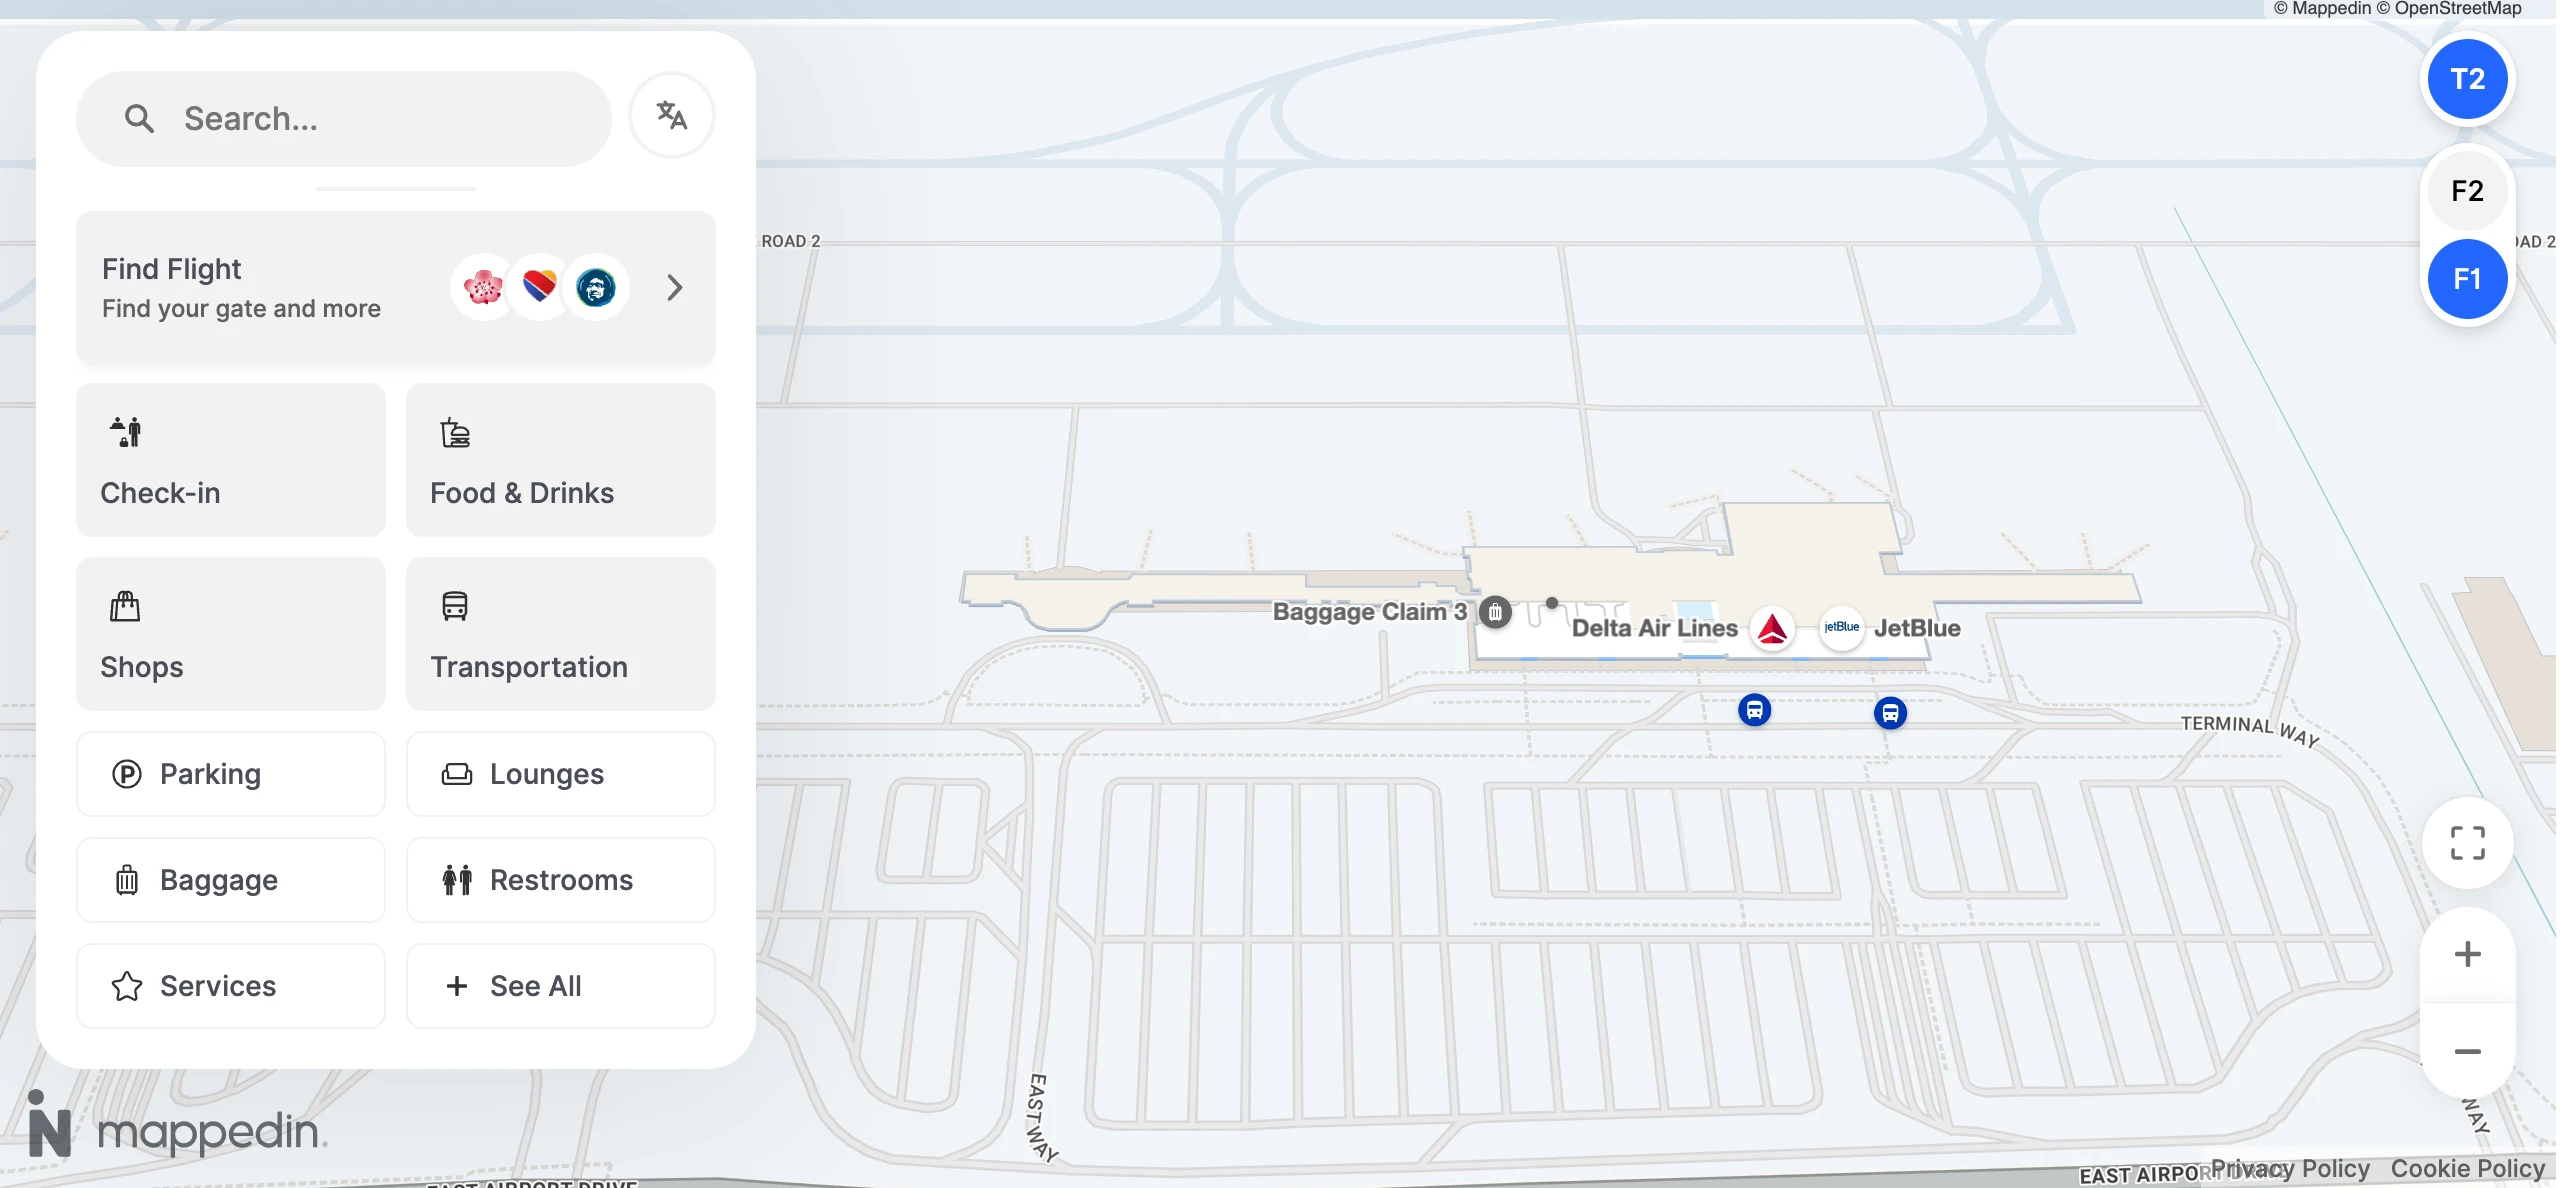This screenshot has width=2560, height=1188.
Task: Expand the Find Flight panel via the chevron
Action: 673,287
